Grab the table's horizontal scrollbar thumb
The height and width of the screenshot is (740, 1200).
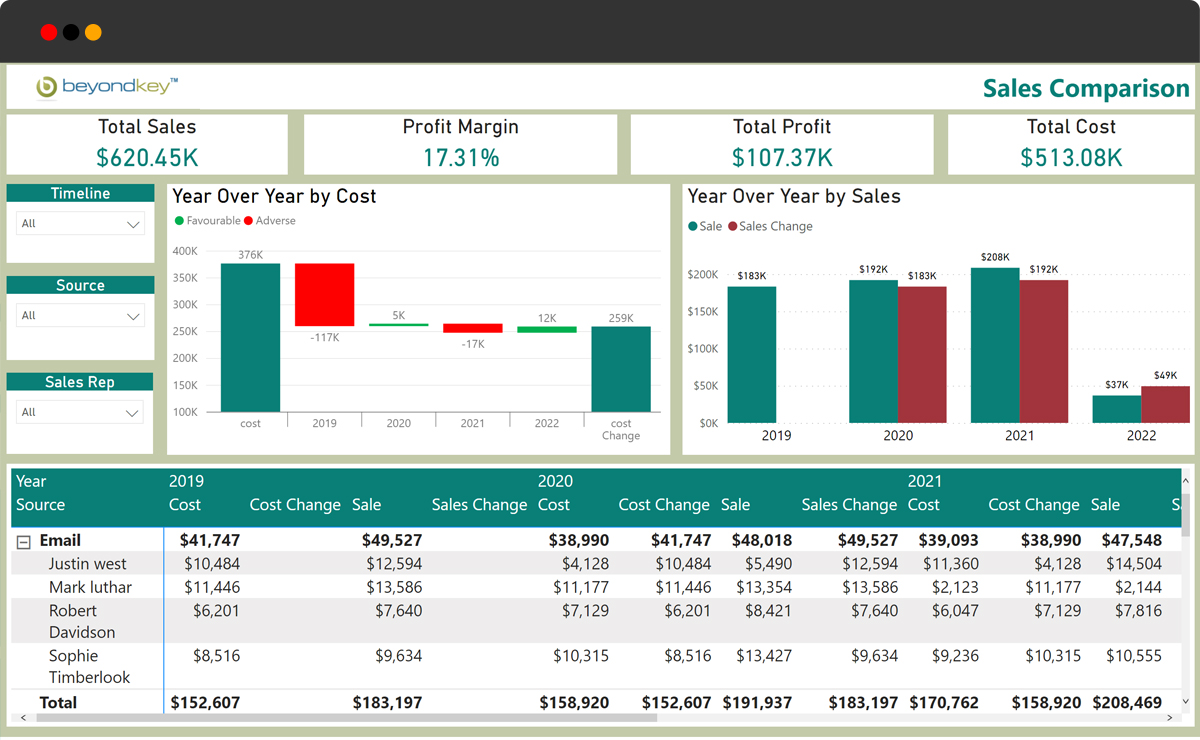[340, 718]
